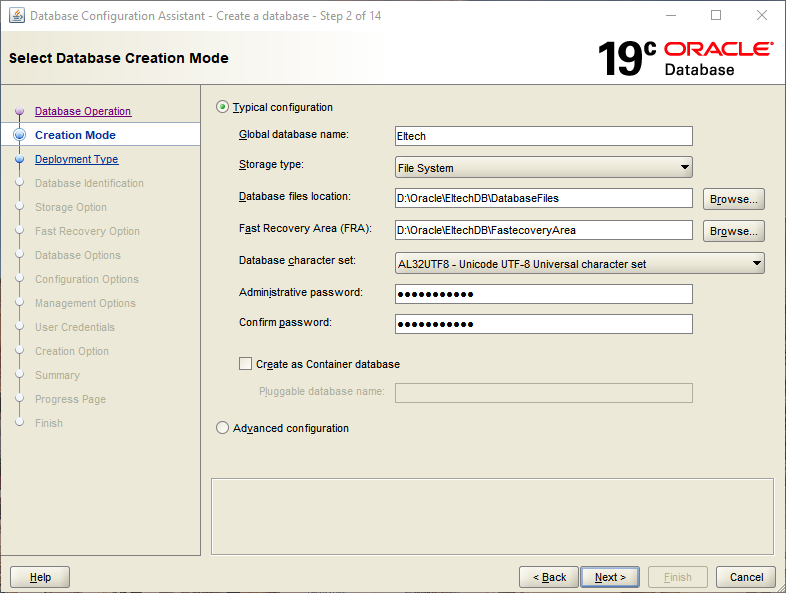The width and height of the screenshot is (786, 593).
Task: Open the Deployment Type step link
Action: pyautogui.click(x=76, y=159)
